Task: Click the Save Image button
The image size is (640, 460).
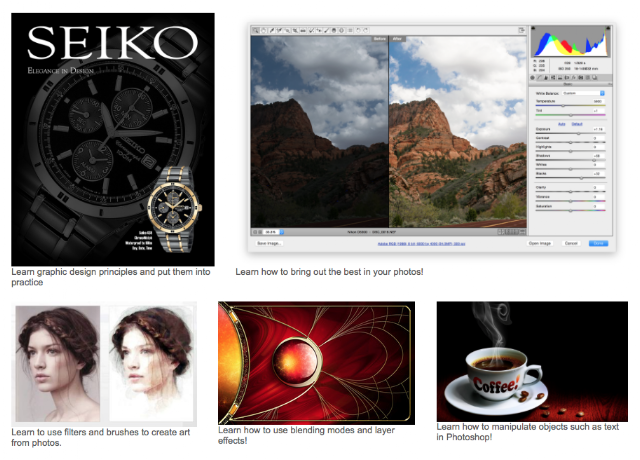Action: point(269,243)
